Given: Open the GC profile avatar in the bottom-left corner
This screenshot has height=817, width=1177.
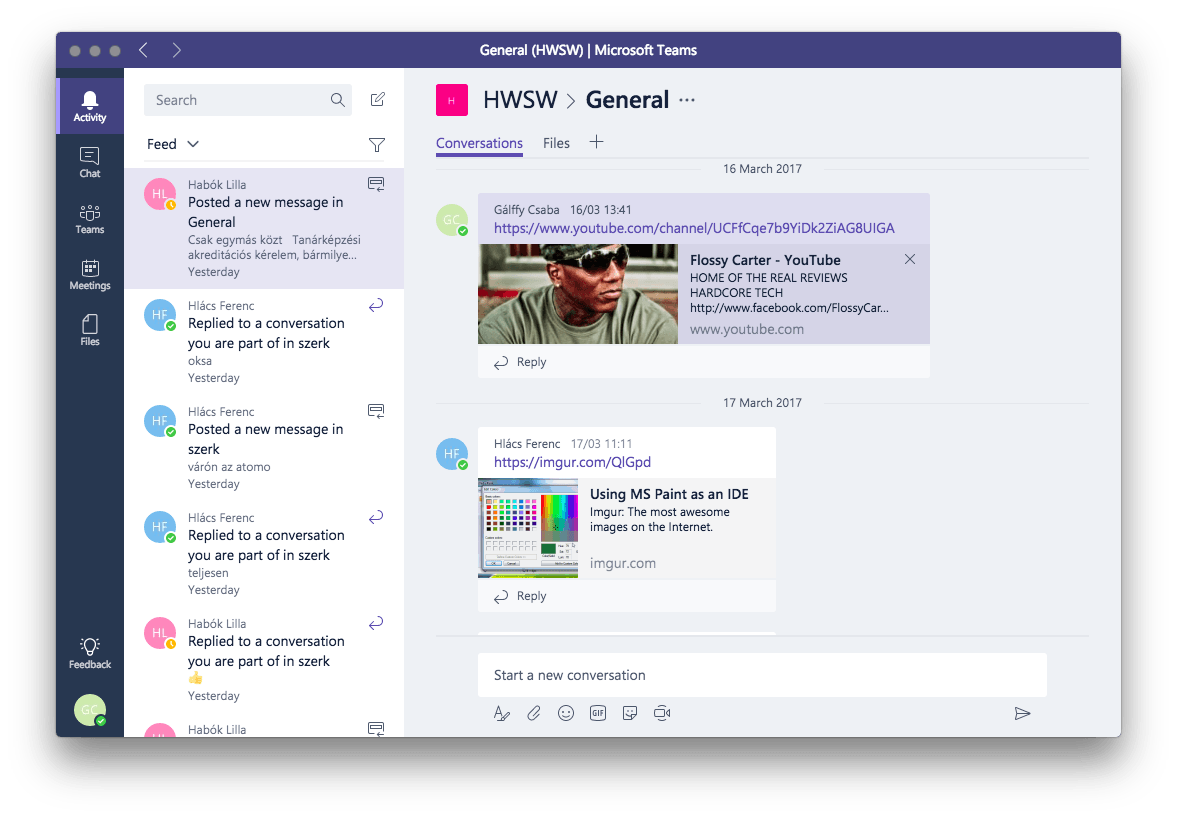Looking at the screenshot, I should coord(90,710).
